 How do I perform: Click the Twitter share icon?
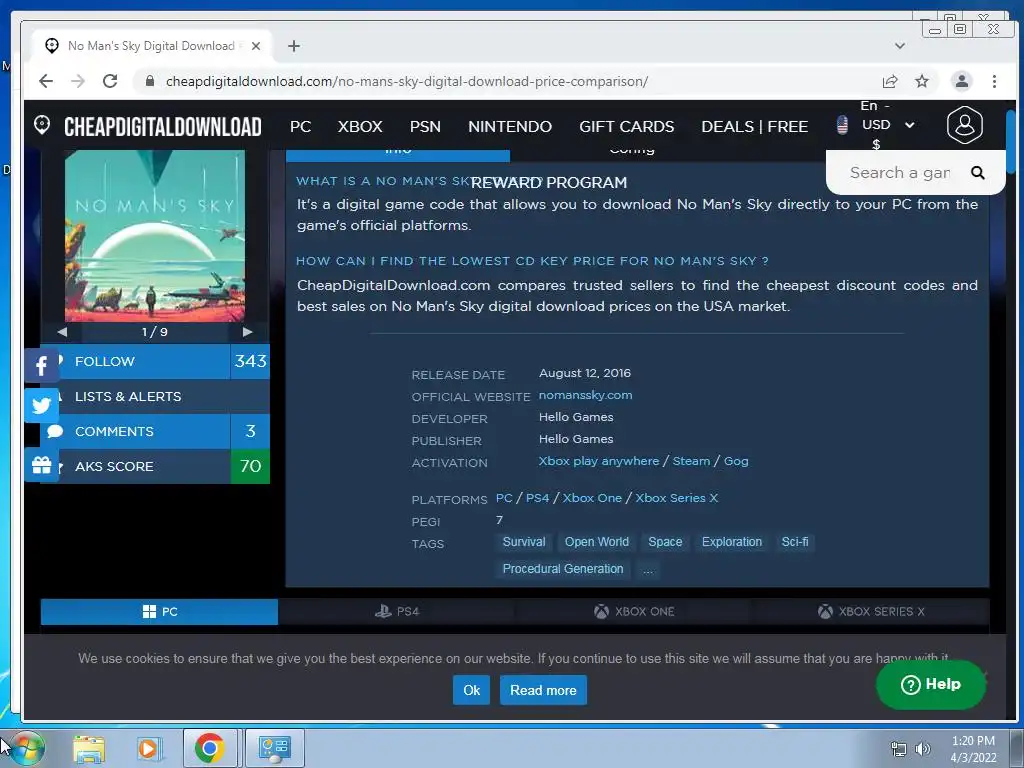point(41,406)
